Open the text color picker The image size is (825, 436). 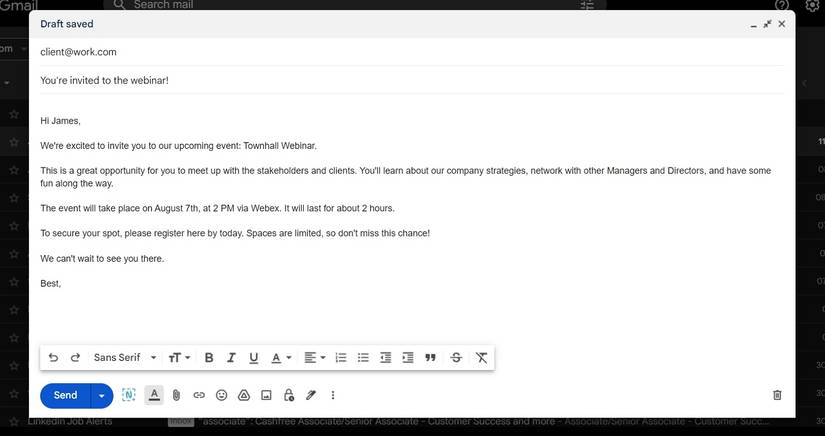(x=281, y=358)
